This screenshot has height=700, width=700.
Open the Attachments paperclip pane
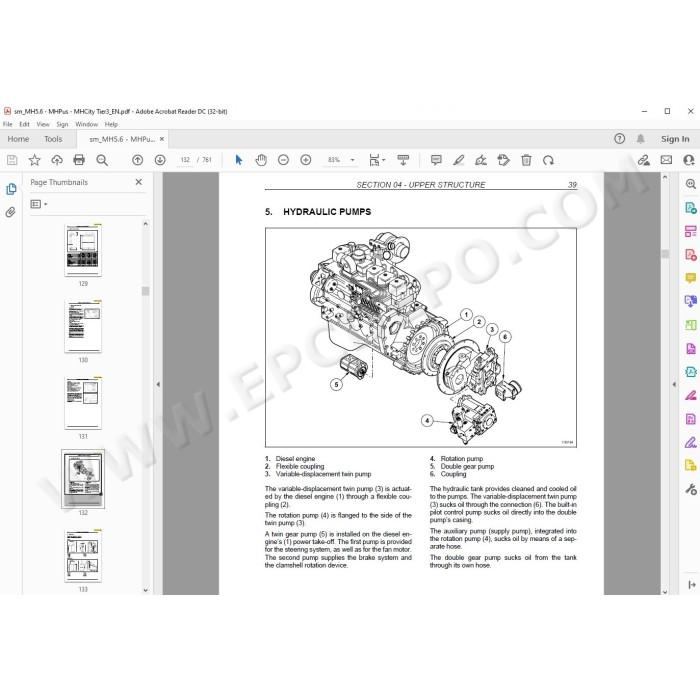[11, 212]
